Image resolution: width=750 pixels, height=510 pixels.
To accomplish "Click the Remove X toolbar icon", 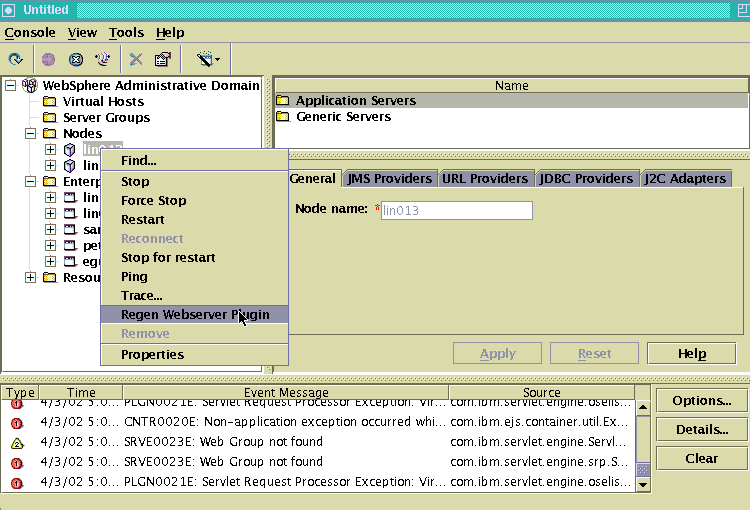I will [x=136, y=59].
